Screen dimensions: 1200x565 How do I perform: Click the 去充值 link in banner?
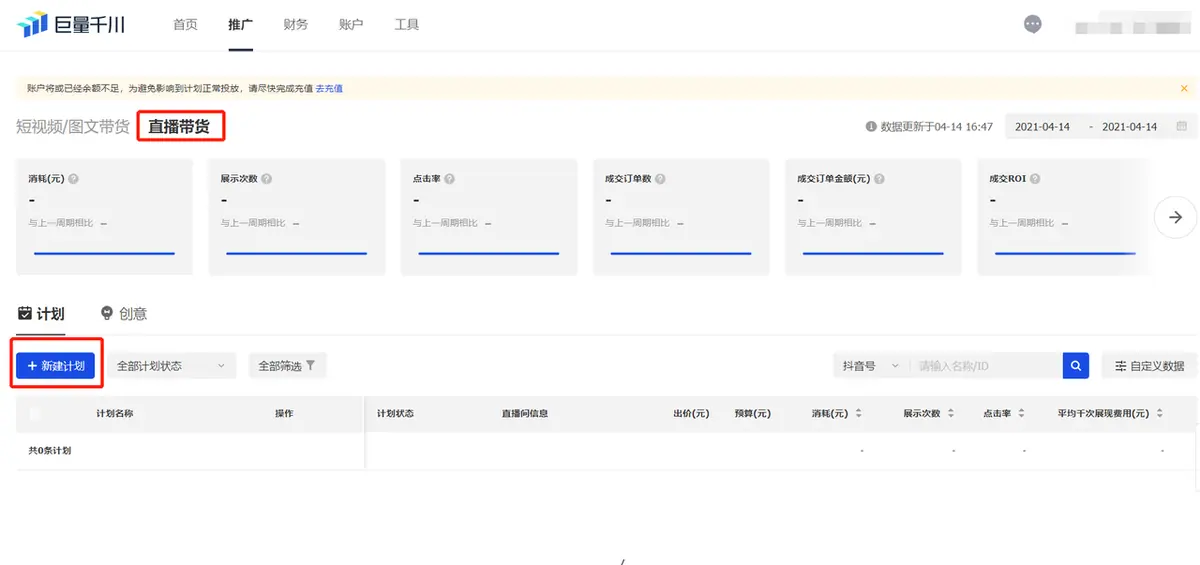pos(329,89)
